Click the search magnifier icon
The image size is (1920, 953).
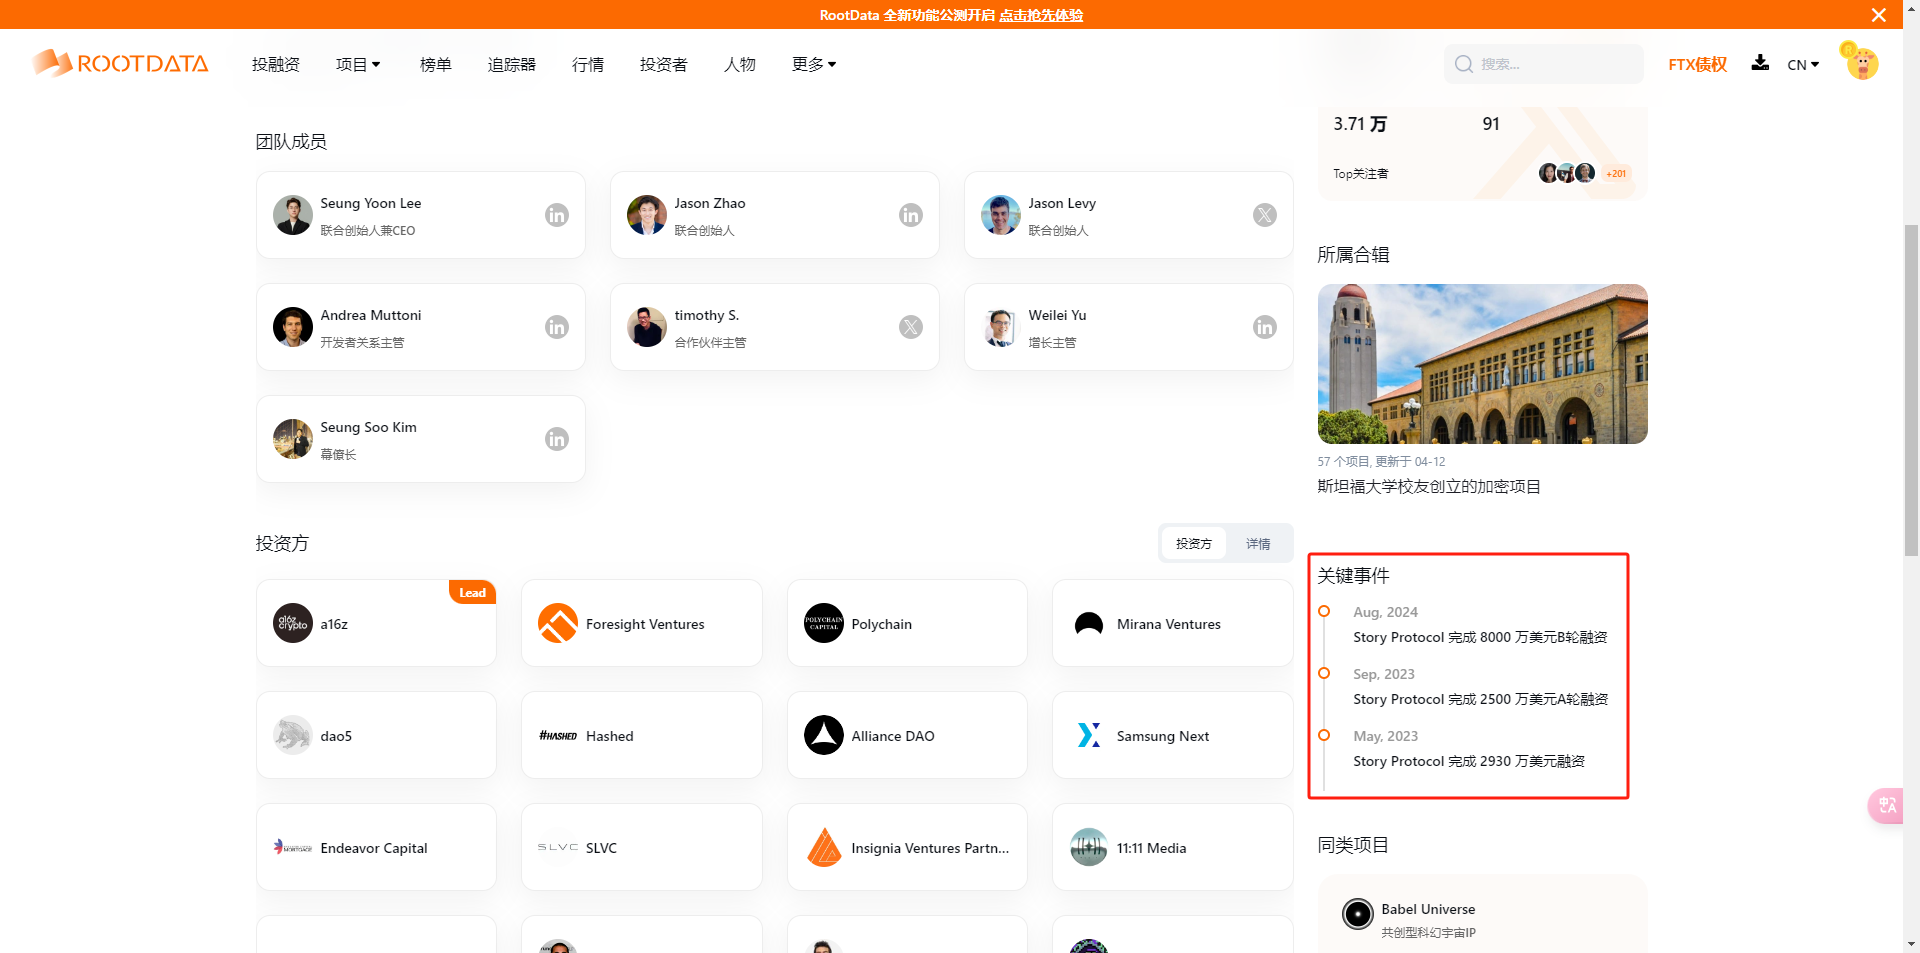[1464, 64]
